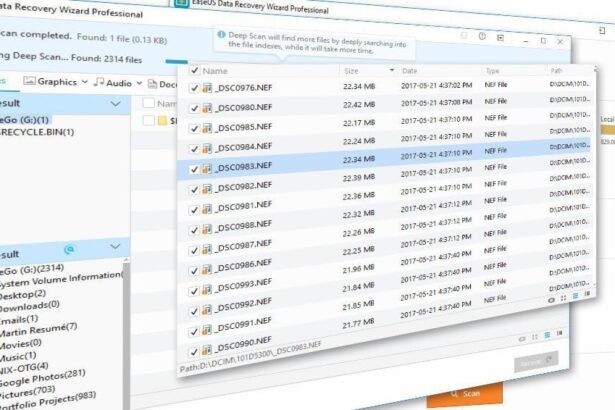Click the deep scan progress bar
Viewport: 615px width, 410px height.
coord(176,62)
